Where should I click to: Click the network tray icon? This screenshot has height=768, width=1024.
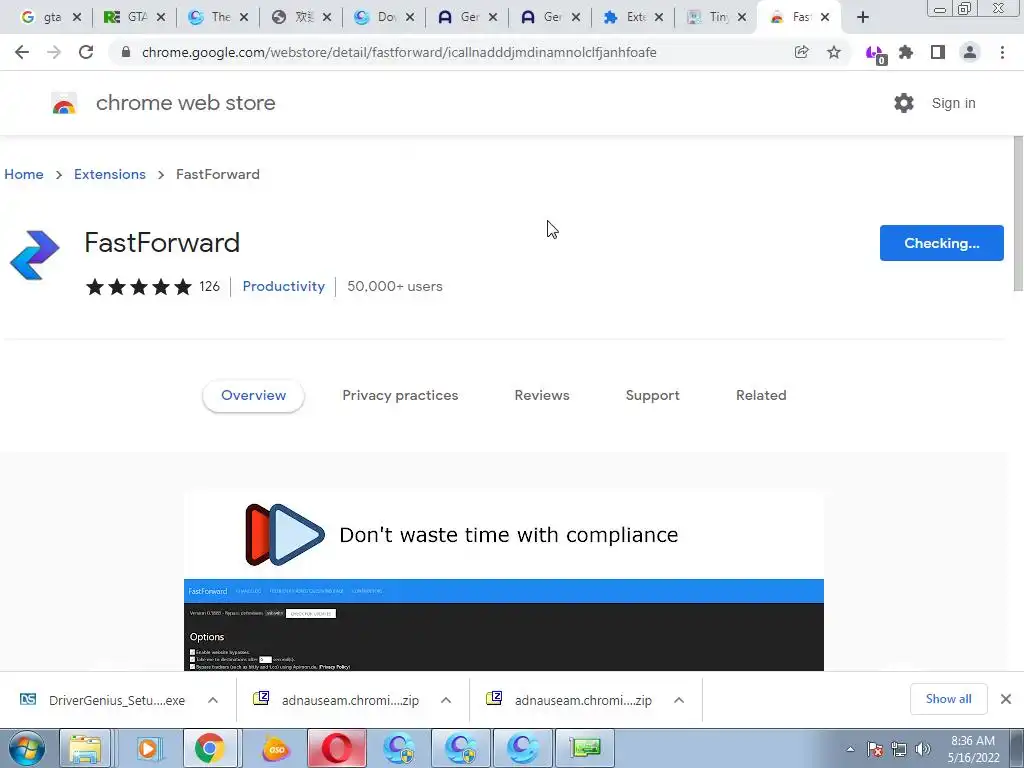pos(899,749)
